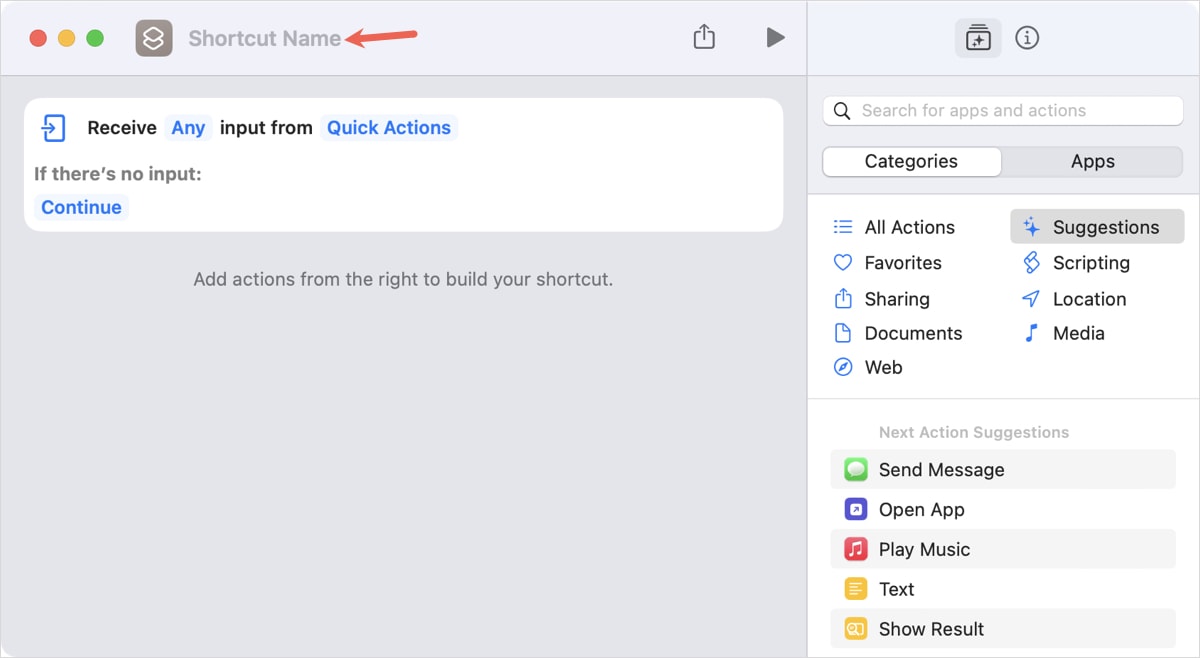Select the All Actions category
This screenshot has height=658, width=1200.
coord(908,227)
